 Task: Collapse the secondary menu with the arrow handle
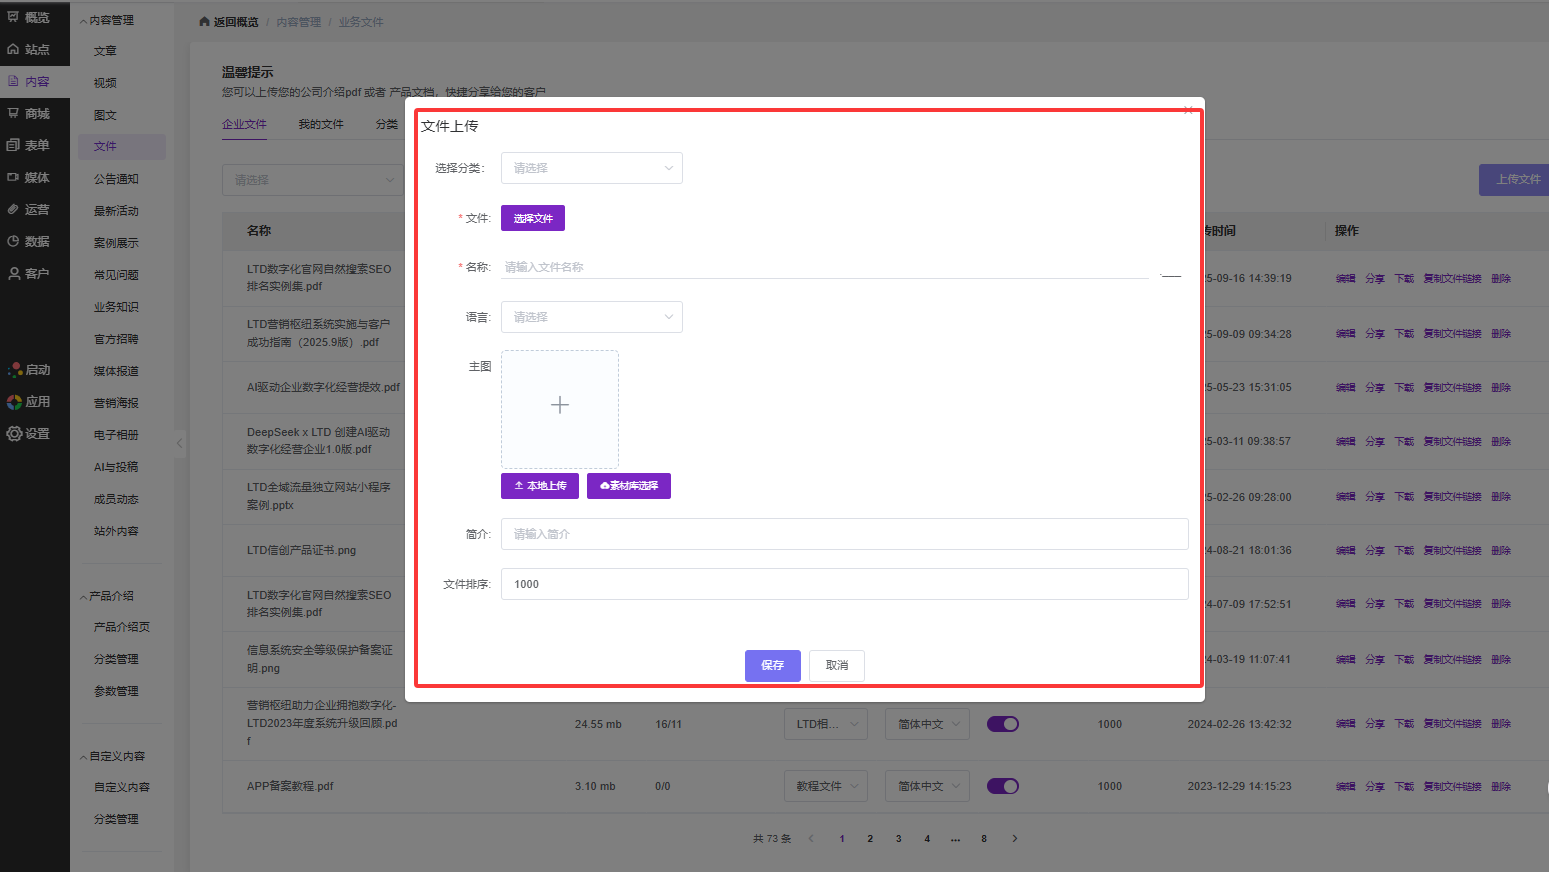point(180,442)
